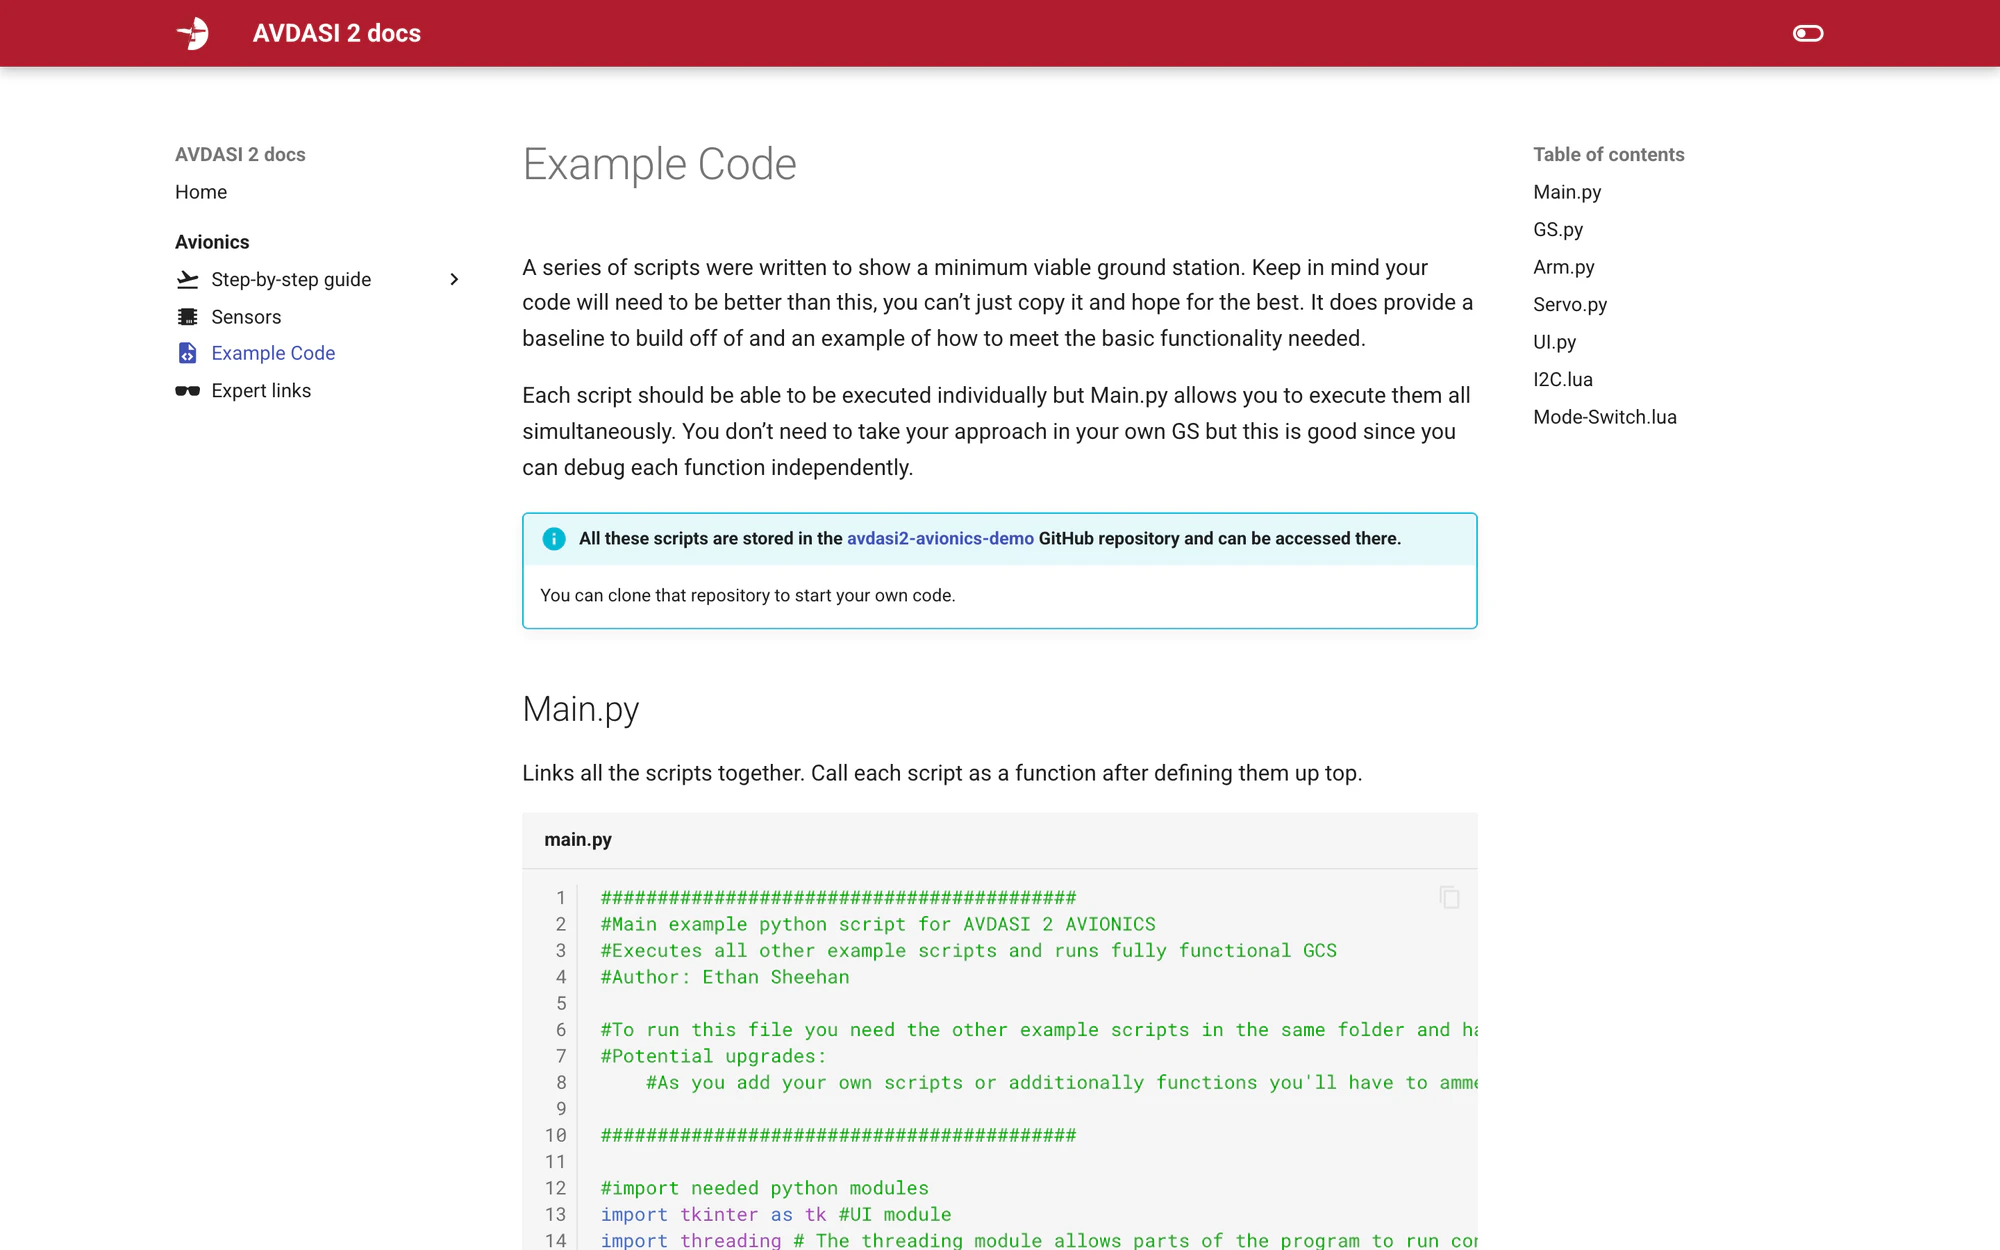Screen dimensions: 2000x1250
Task: Click code line 'import tkinter as tk'
Action: pyautogui.click(x=713, y=1214)
